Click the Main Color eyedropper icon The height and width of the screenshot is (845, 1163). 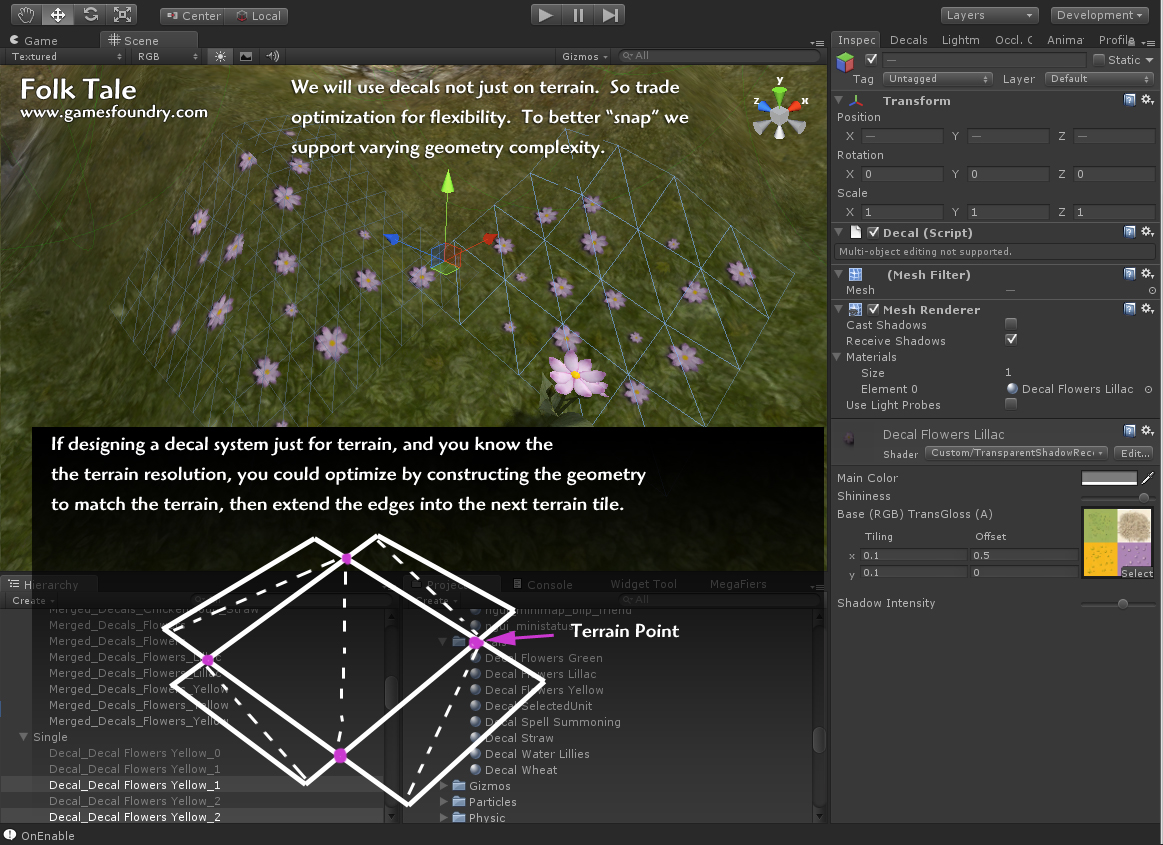[x=1147, y=478]
